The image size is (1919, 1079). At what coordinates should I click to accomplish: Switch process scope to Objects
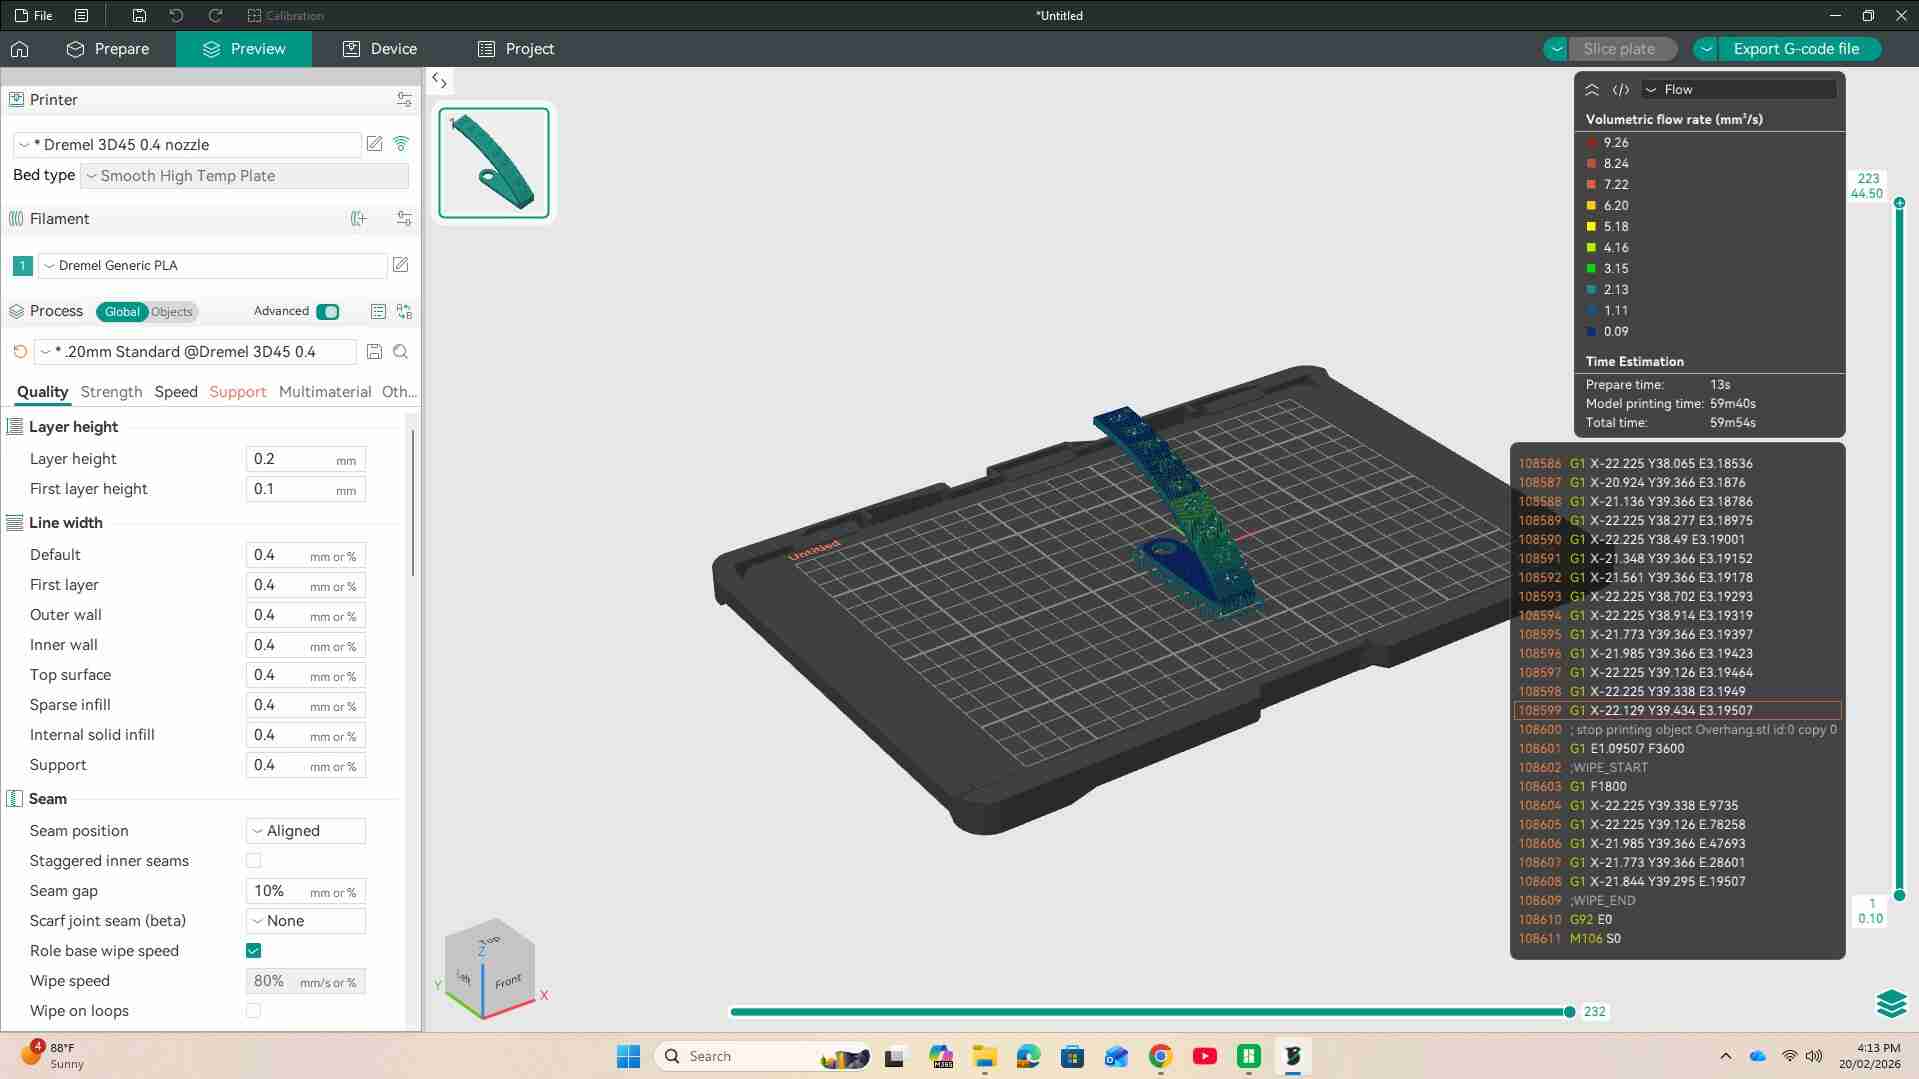[172, 312]
